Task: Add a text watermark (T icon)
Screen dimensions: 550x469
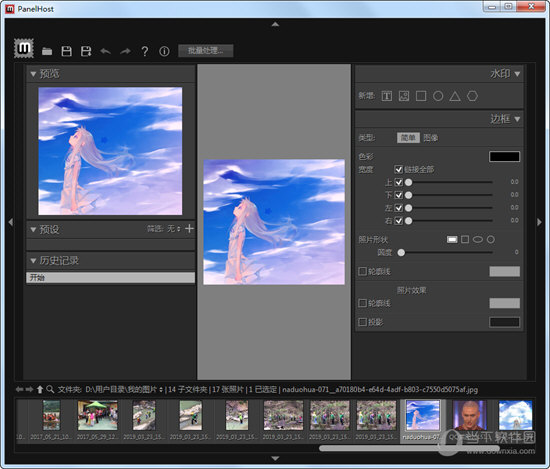Action: pyautogui.click(x=387, y=96)
